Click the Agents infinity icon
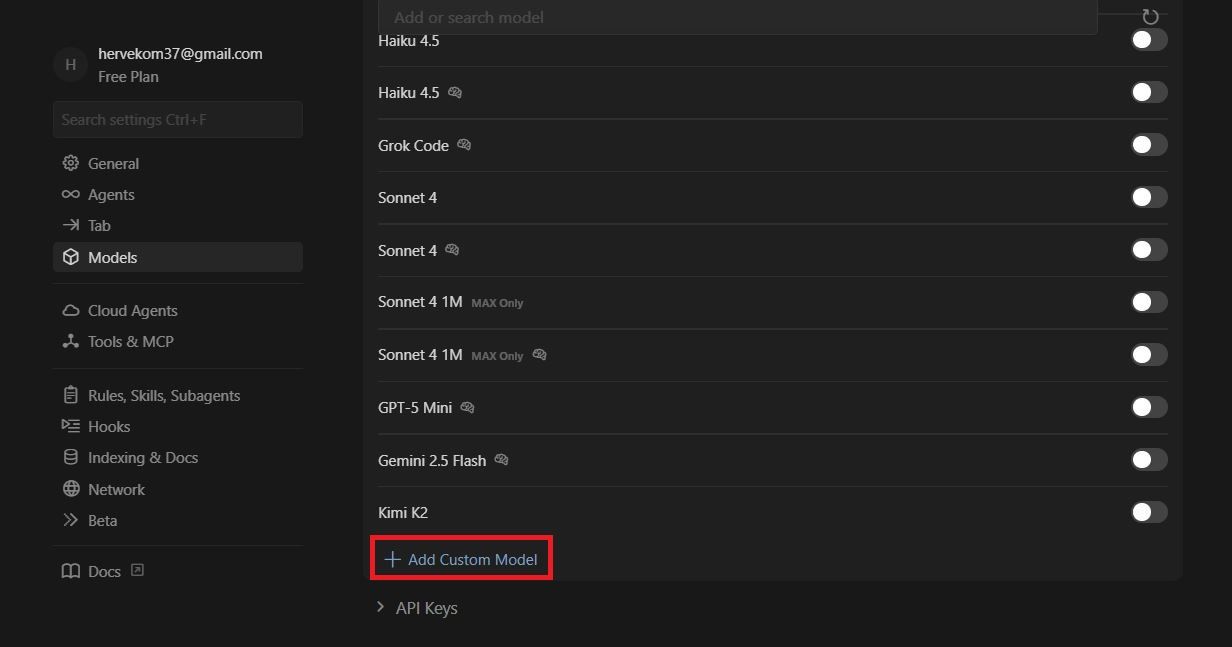Screen dimensions: 1232x647 coord(70,194)
